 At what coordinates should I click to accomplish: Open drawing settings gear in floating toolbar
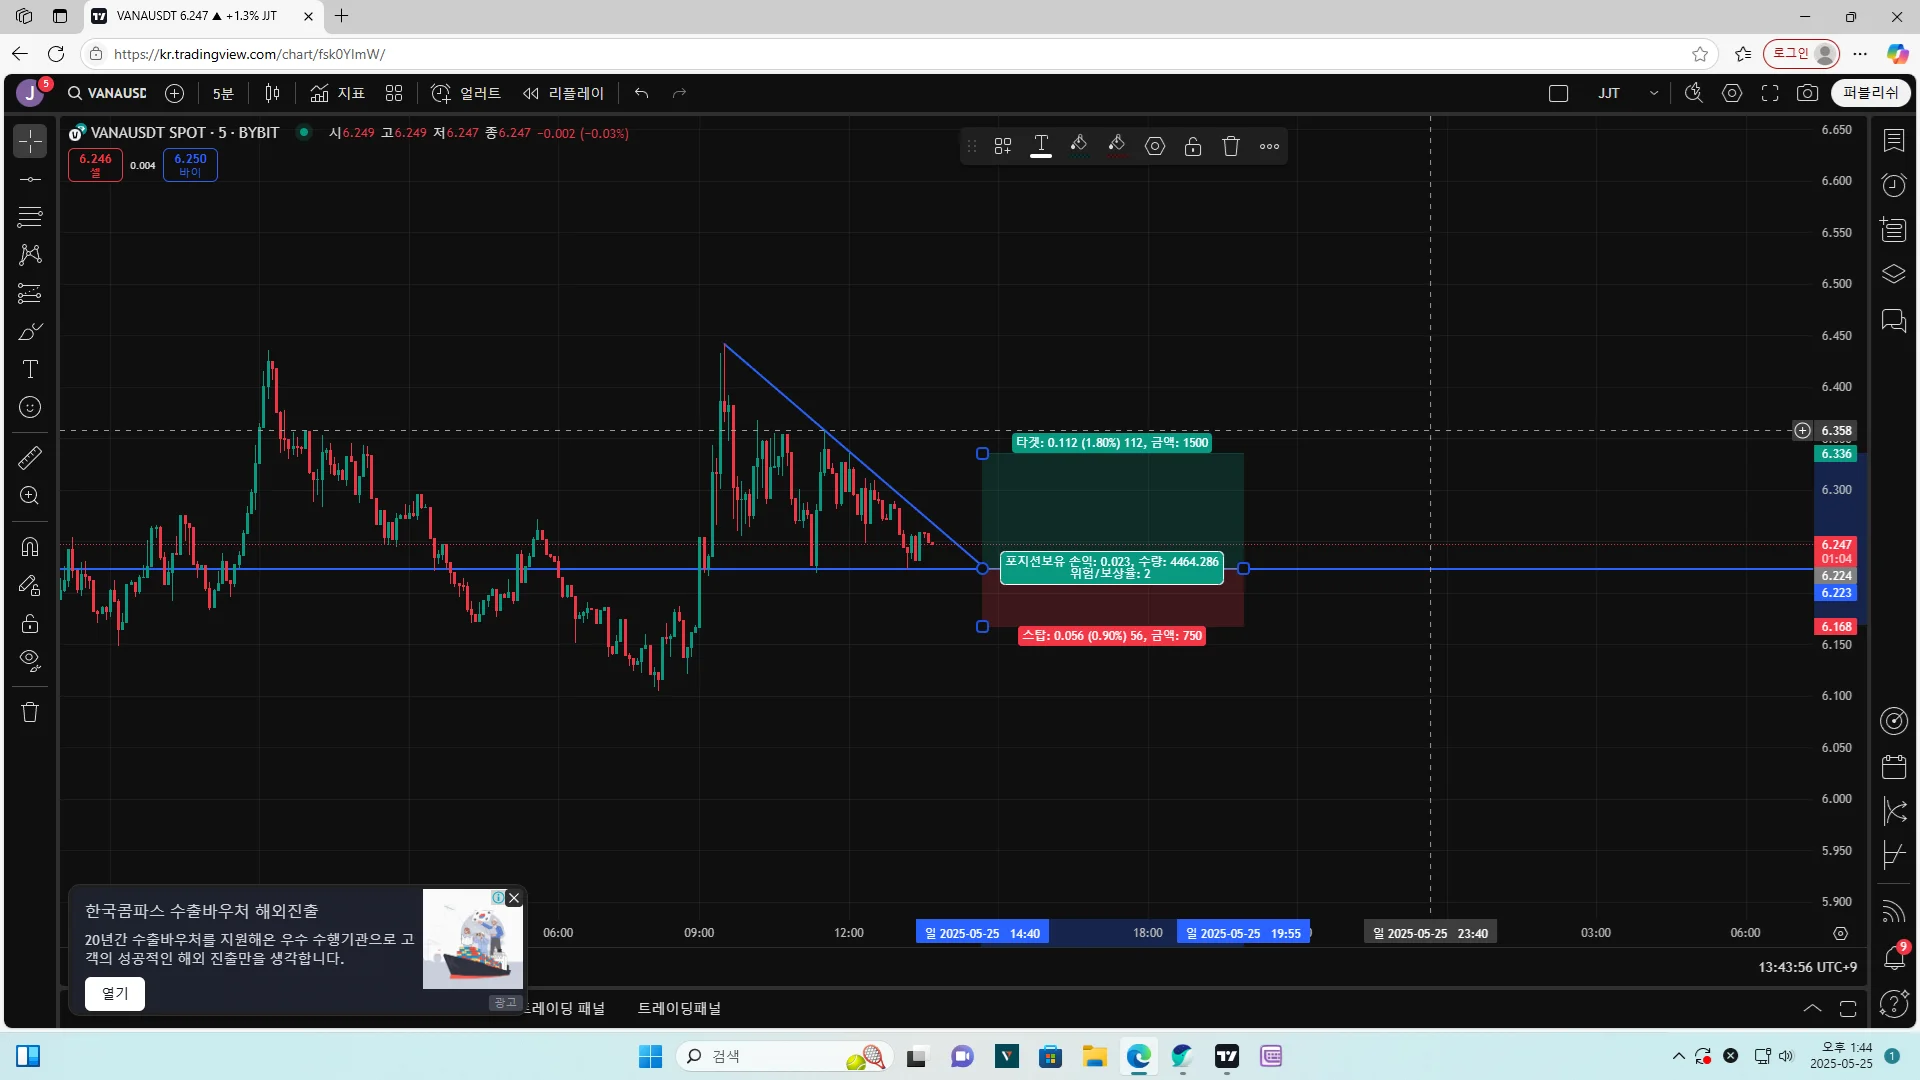[1155, 146]
